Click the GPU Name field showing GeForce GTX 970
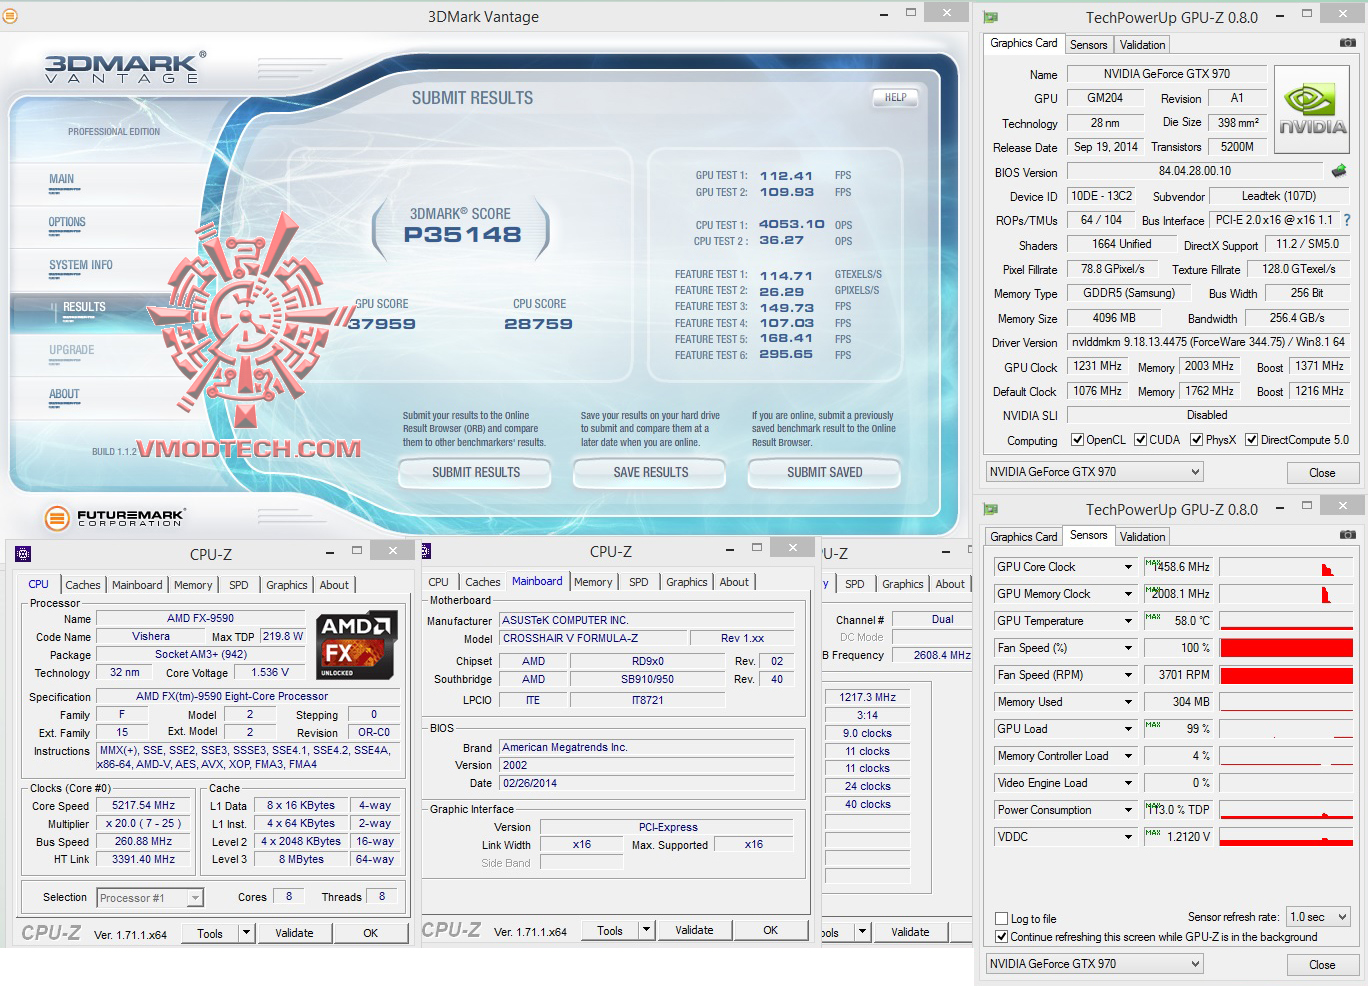Viewport: 1368px width, 986px height. tap(1167, 74)
